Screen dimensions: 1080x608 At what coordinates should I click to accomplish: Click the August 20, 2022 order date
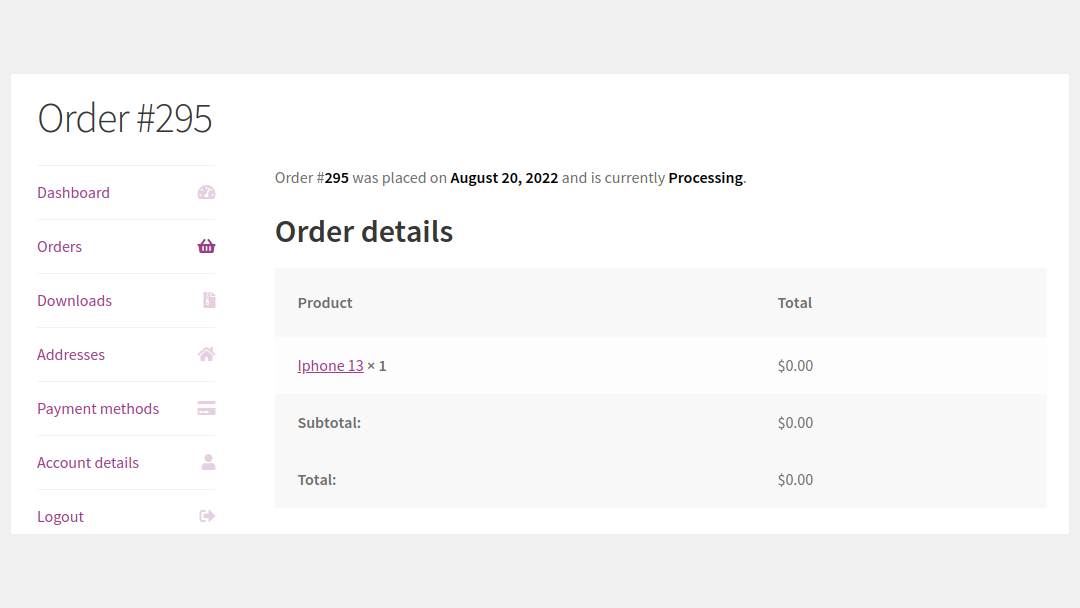point(504,178)
